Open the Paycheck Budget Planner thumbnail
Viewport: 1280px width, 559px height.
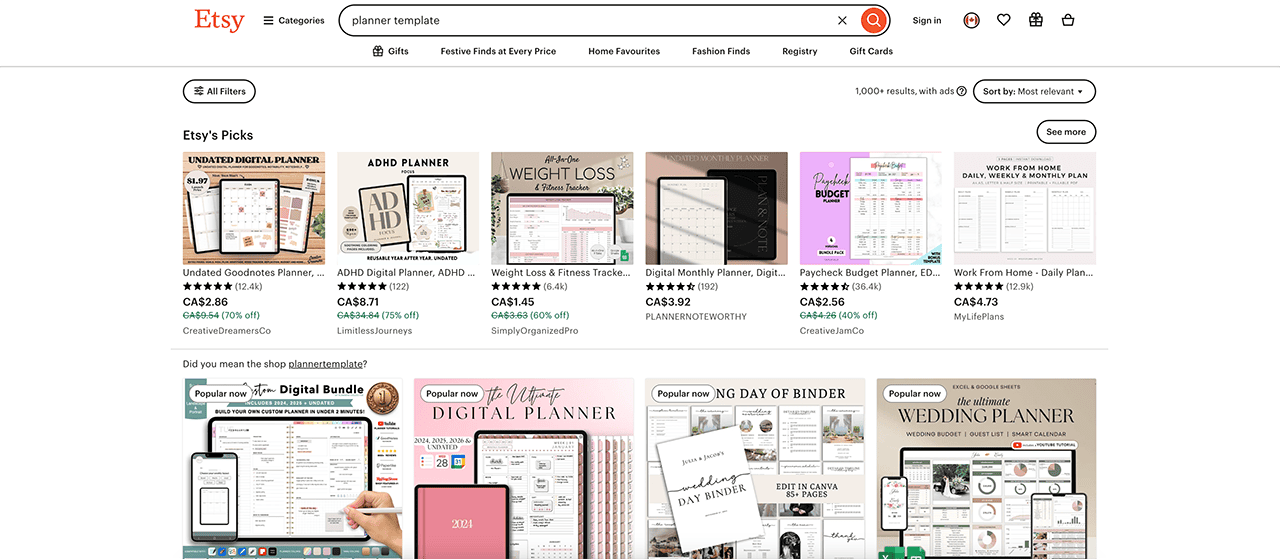871,208
